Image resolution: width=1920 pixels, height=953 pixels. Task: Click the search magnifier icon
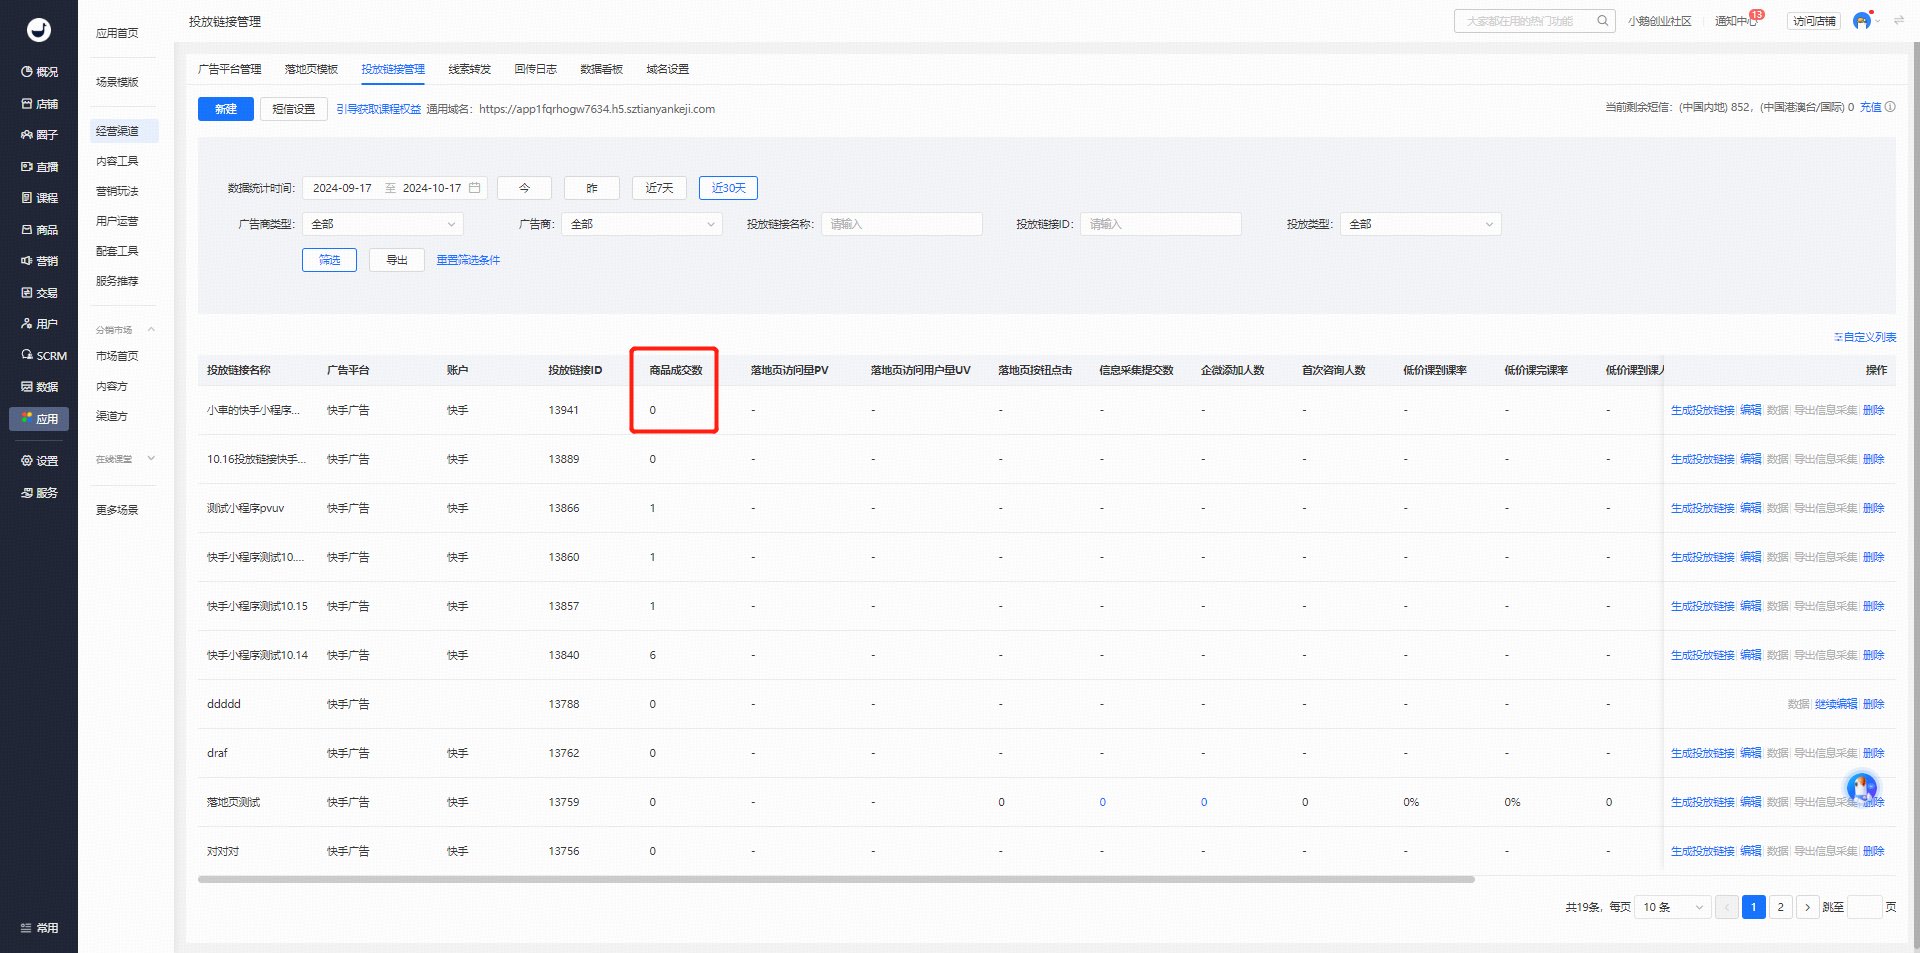1602,21
